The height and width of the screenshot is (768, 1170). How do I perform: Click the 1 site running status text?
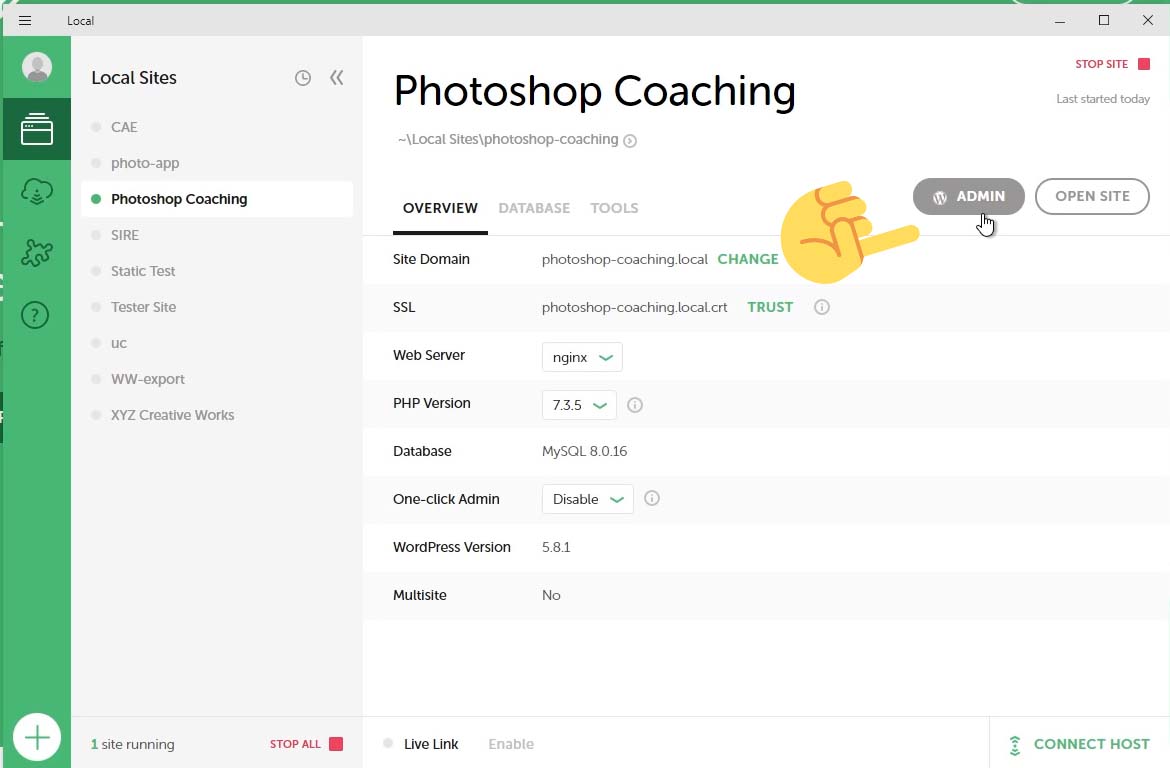(133, 744)
